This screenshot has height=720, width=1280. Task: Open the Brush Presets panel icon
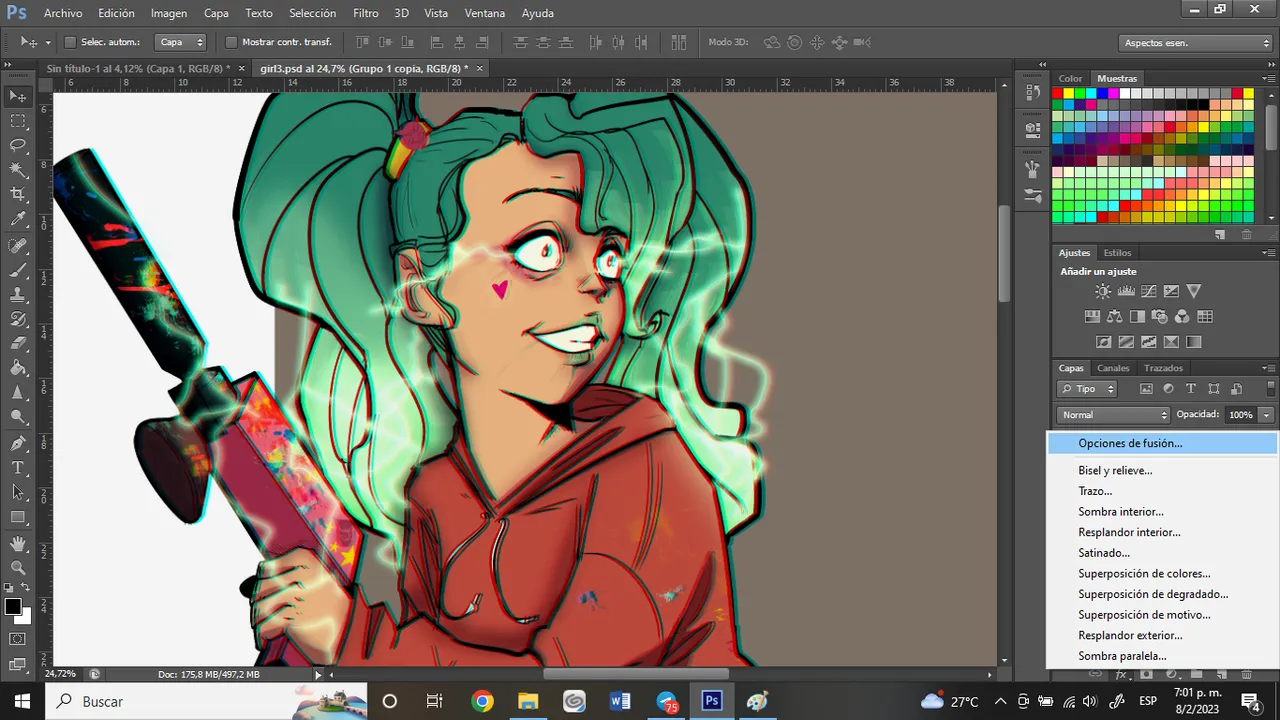point(1033,194)
